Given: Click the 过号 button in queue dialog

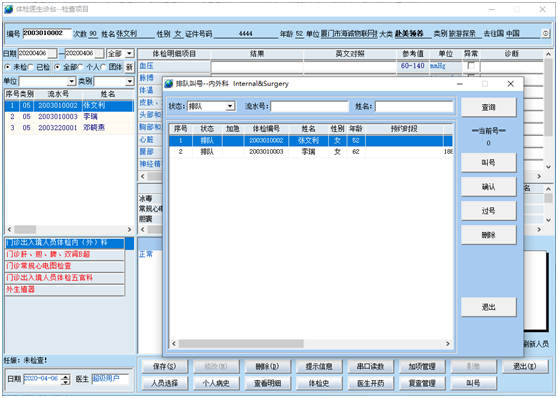Looking at the screenshot, I should (489, 211).
